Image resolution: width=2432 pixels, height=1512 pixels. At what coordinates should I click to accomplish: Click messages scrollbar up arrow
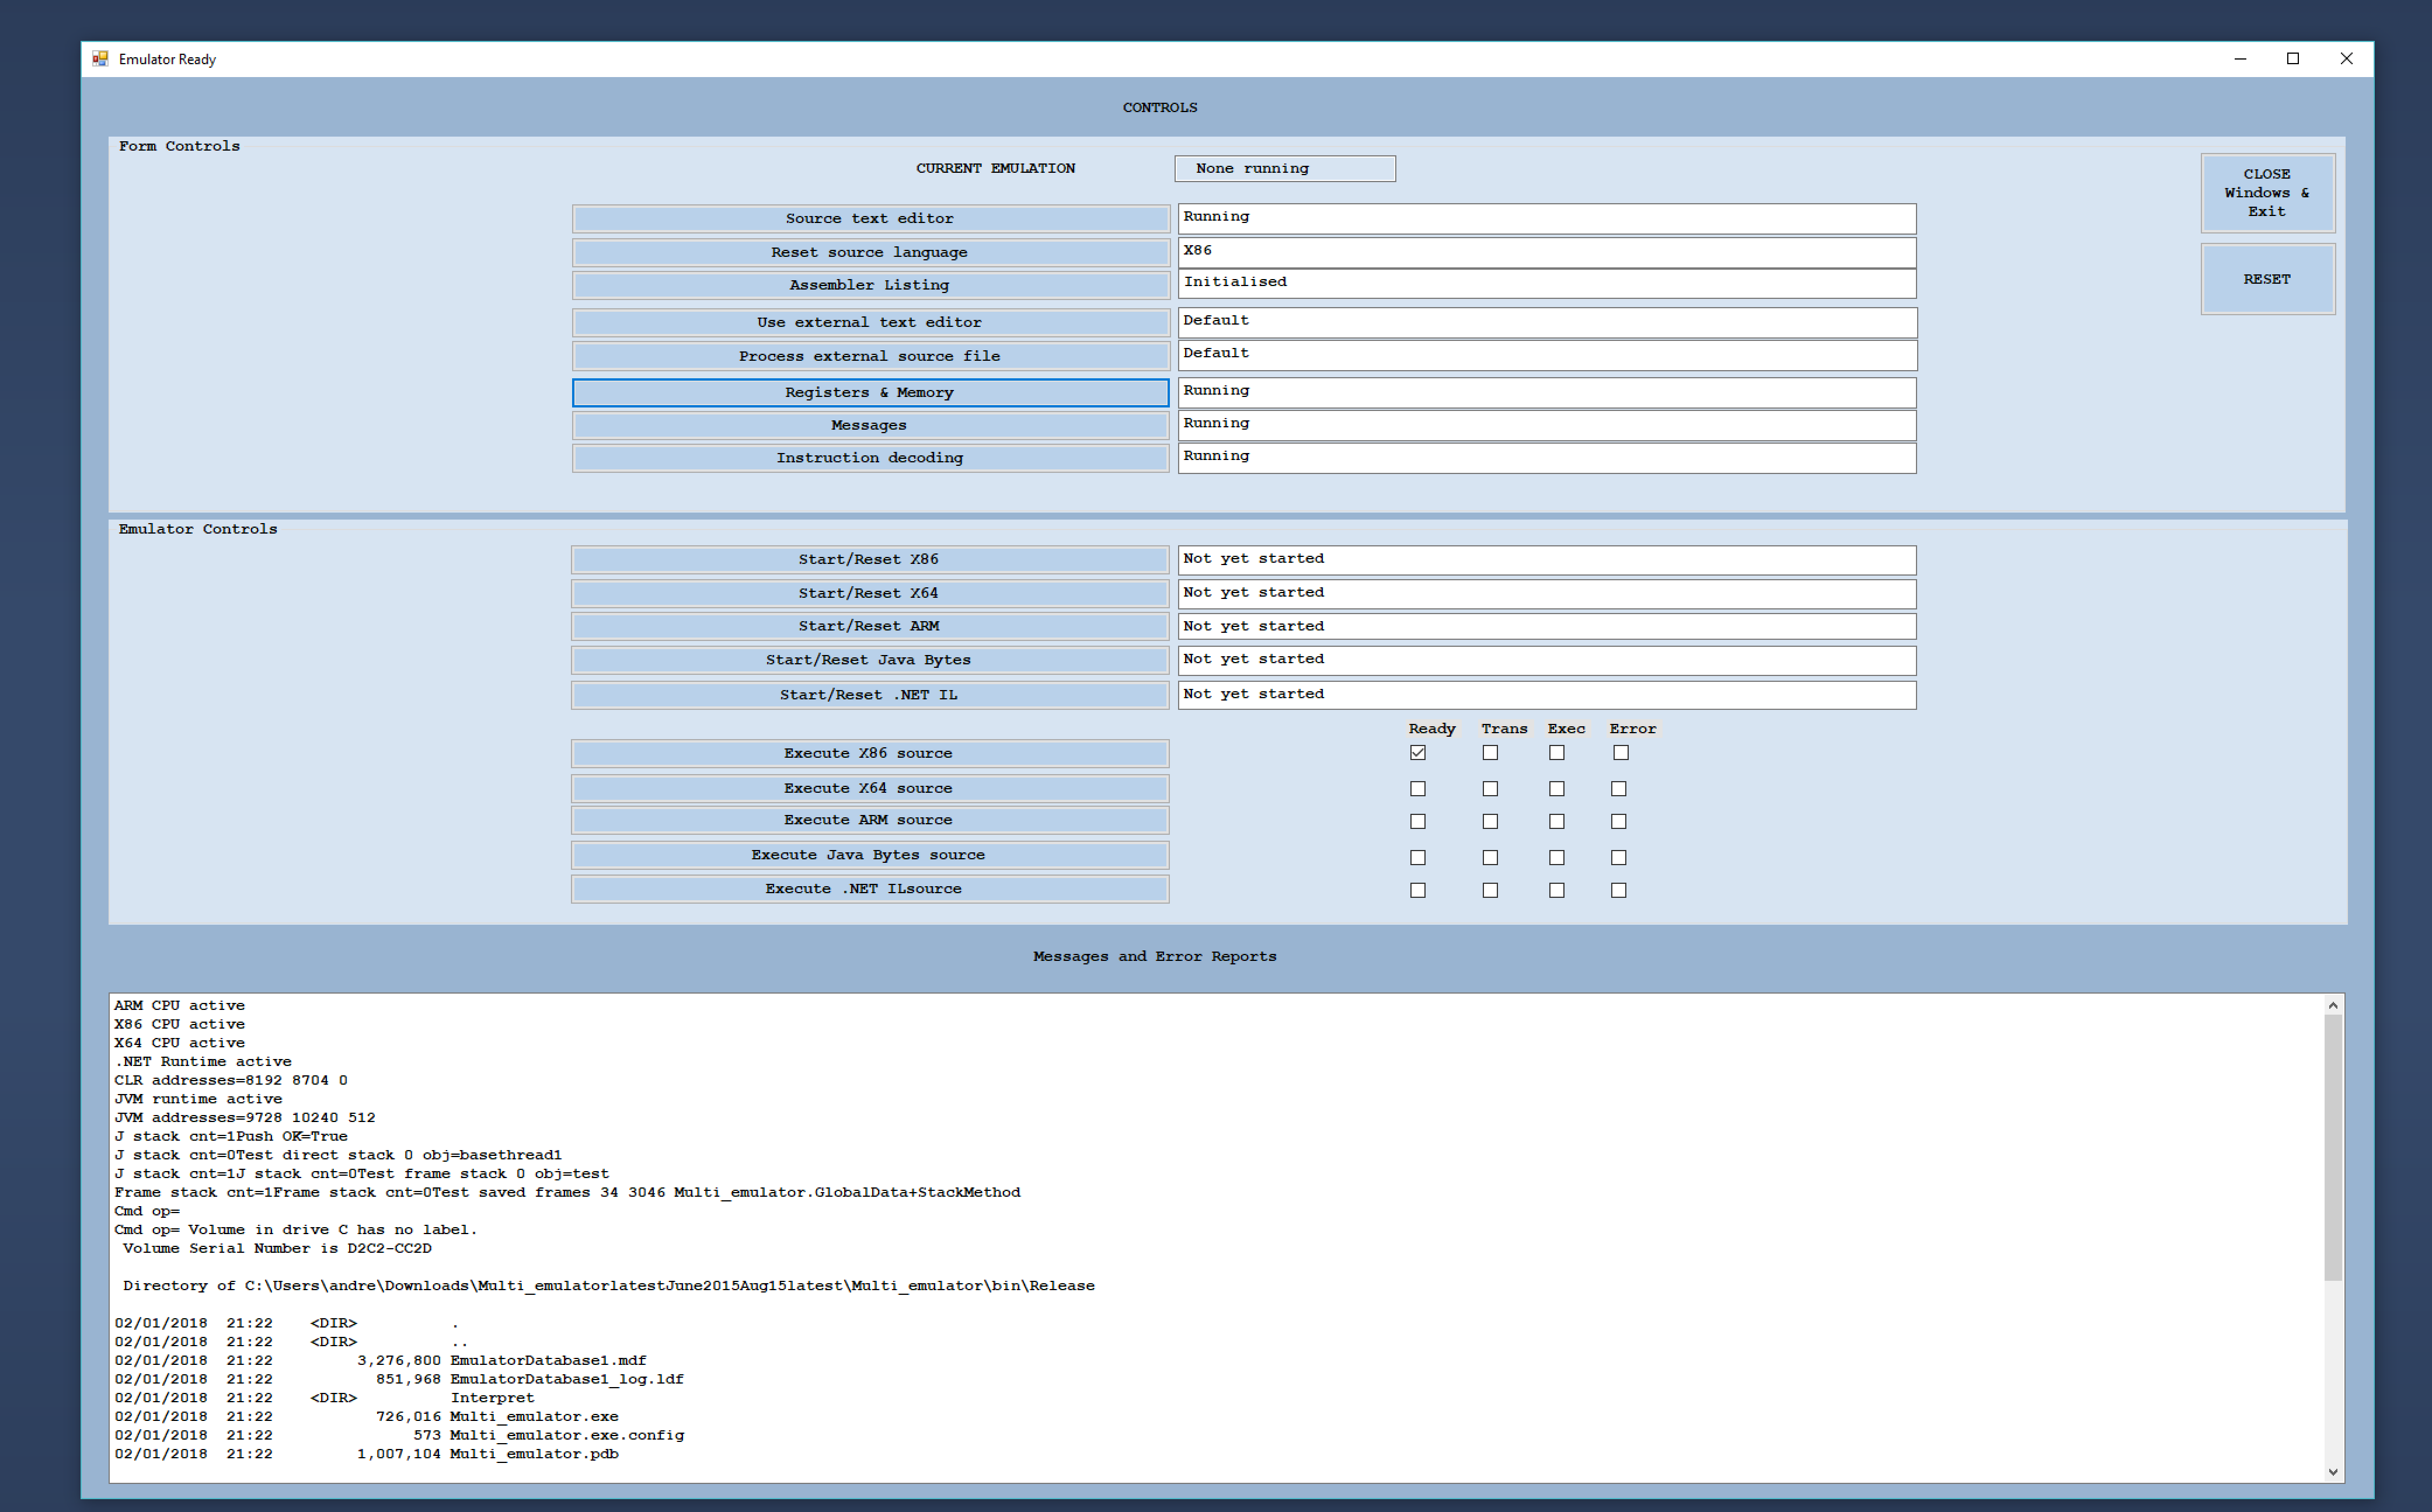[x=2333, y=1005]
